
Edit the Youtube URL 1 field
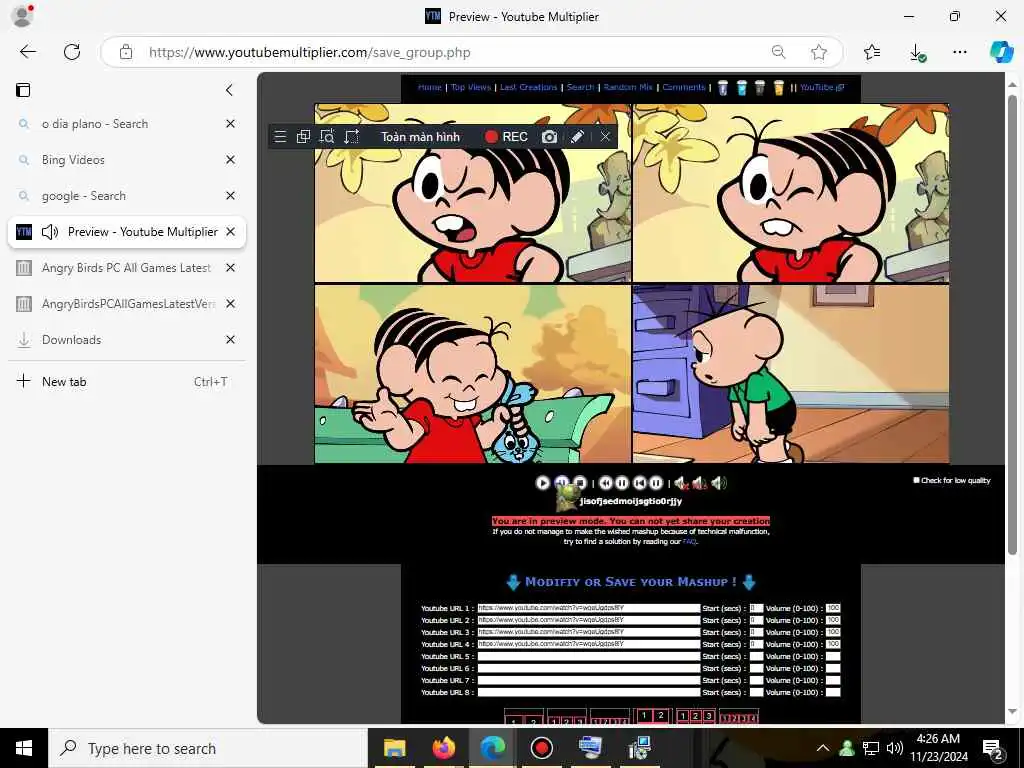pos(588,608)
